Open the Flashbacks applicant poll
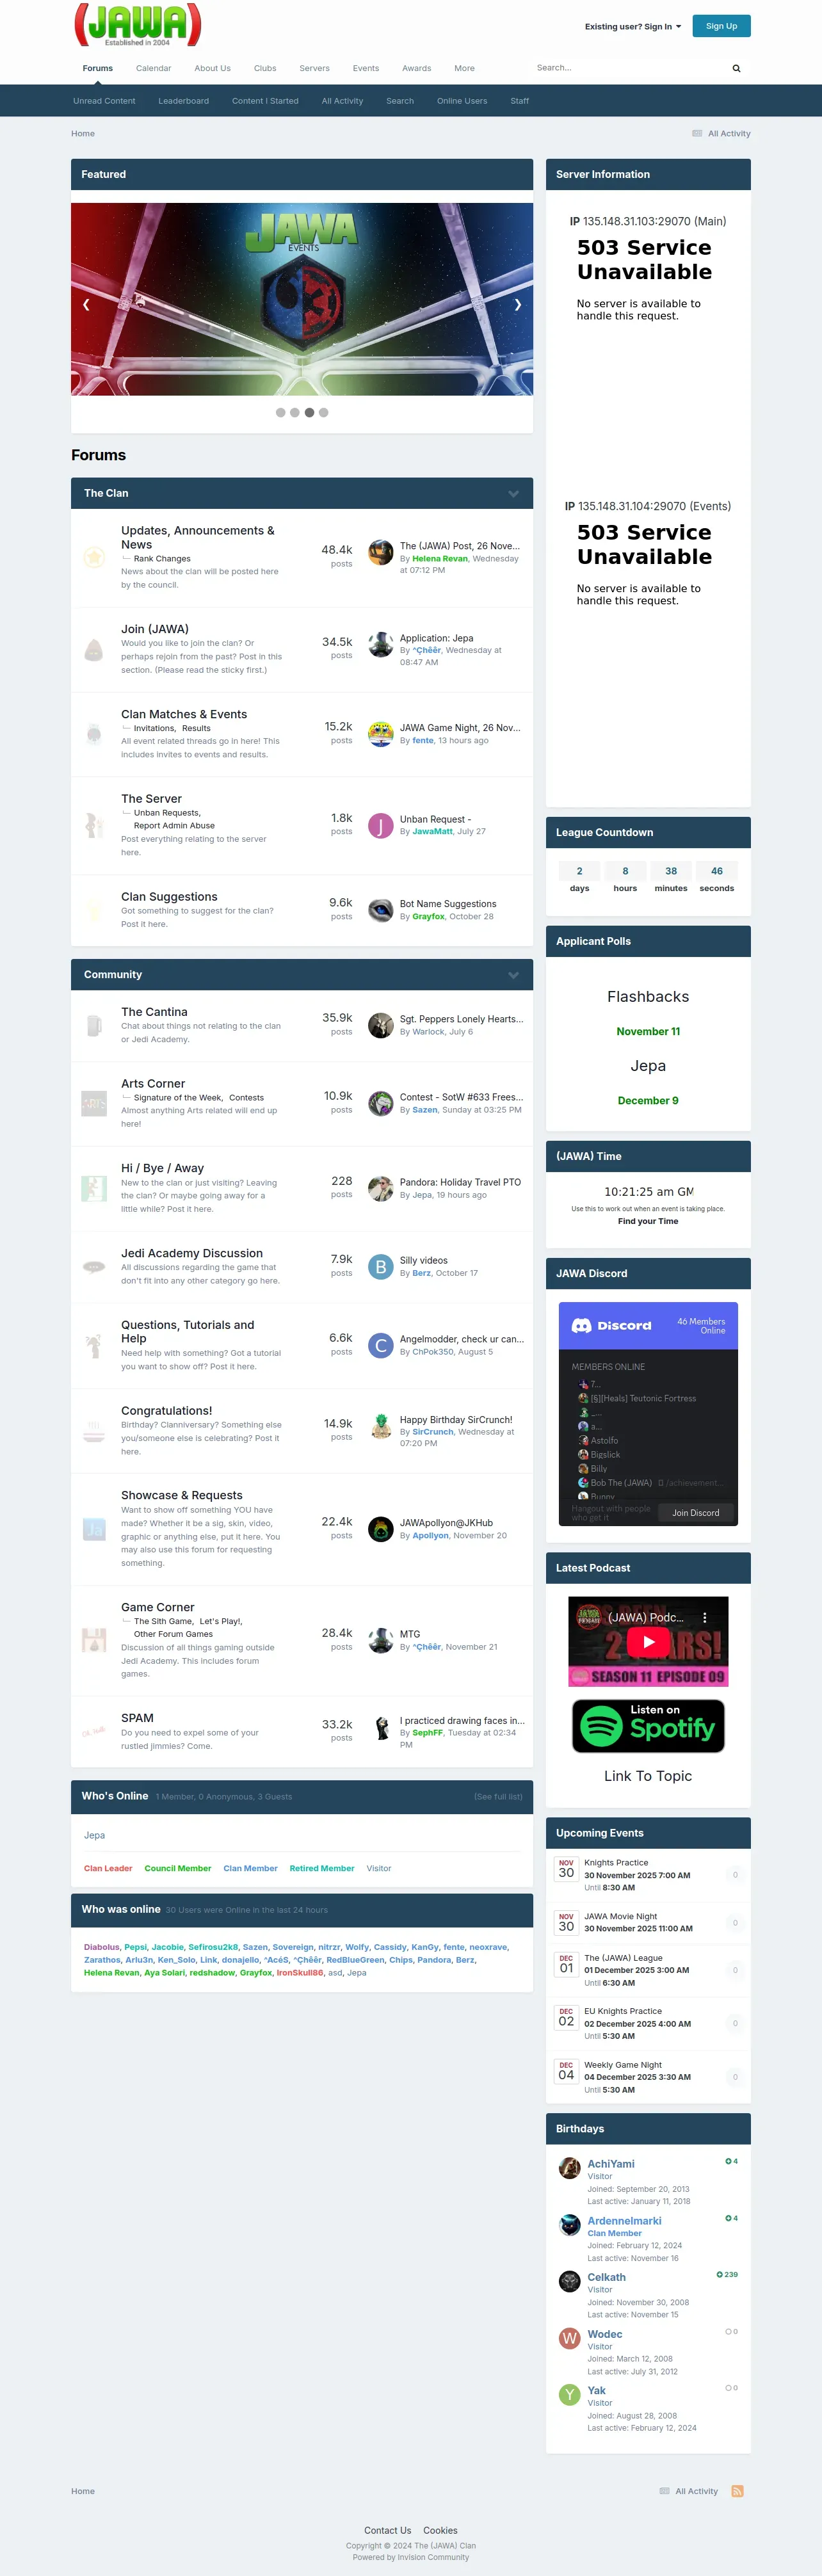Viewport: 822px width, 2576px height. pyautogui.click(x=648, y=997)
